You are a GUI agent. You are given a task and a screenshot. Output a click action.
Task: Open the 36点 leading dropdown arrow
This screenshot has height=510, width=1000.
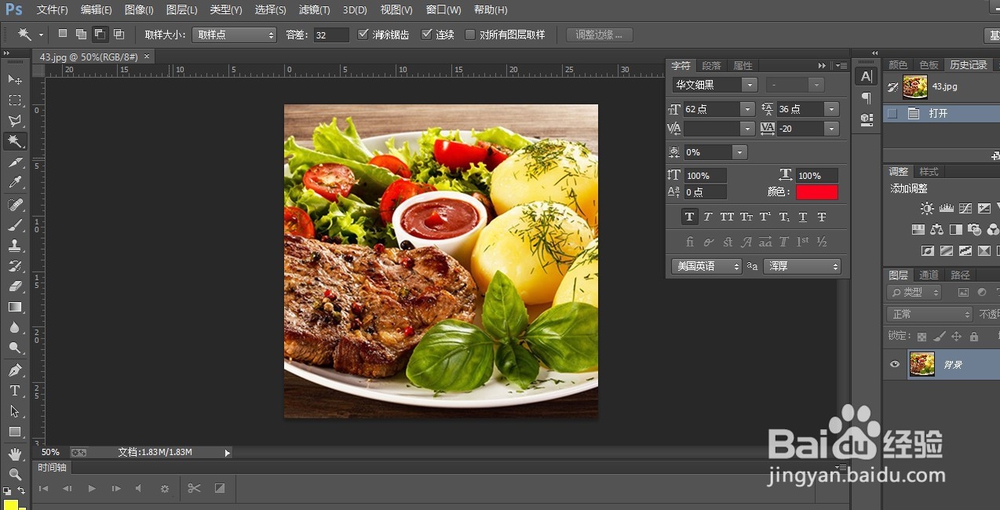[x=831, y=109]
